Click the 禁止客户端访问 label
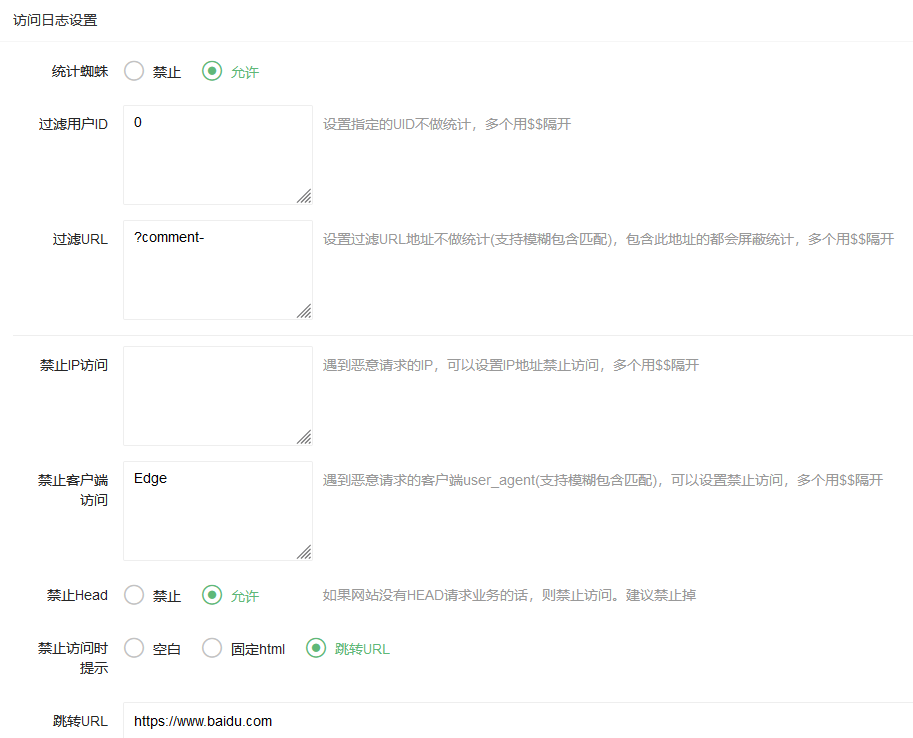 [73, 490]
